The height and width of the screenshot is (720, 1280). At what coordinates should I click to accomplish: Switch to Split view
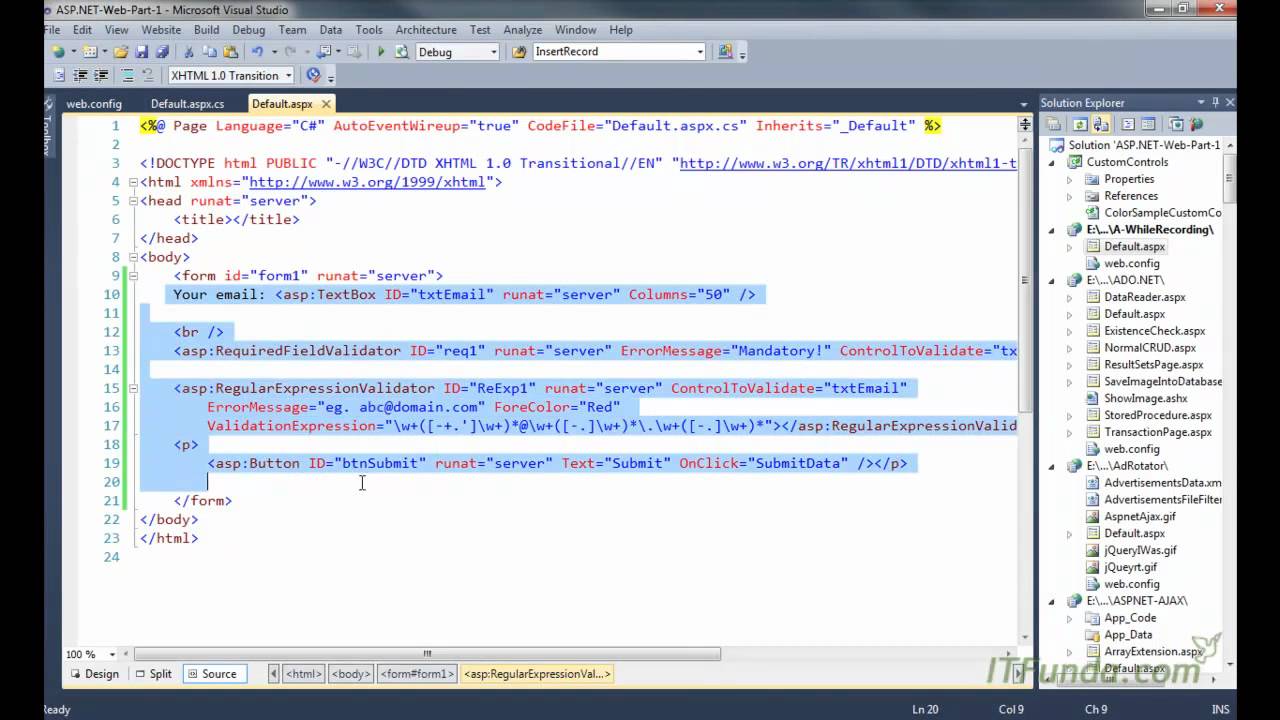click(x=153, y=674)
